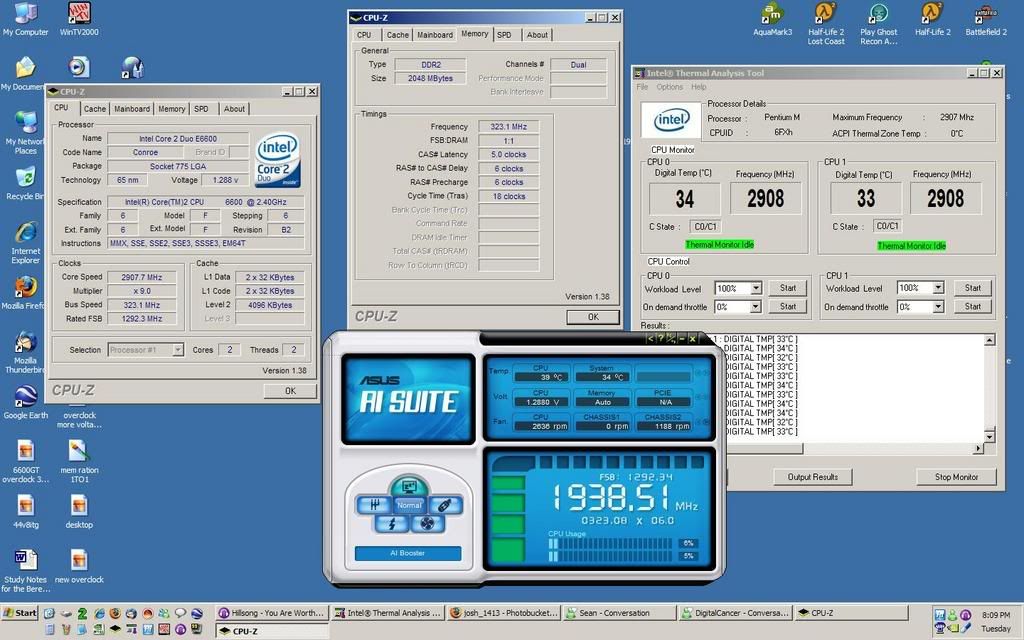Open the File menu in Thermal Analysis Tool
This screenshot has height=640, width=1024.
(643, 87)
